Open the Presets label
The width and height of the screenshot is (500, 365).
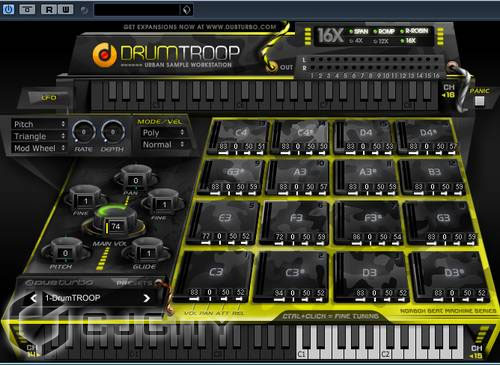click(x=134, y=283)
